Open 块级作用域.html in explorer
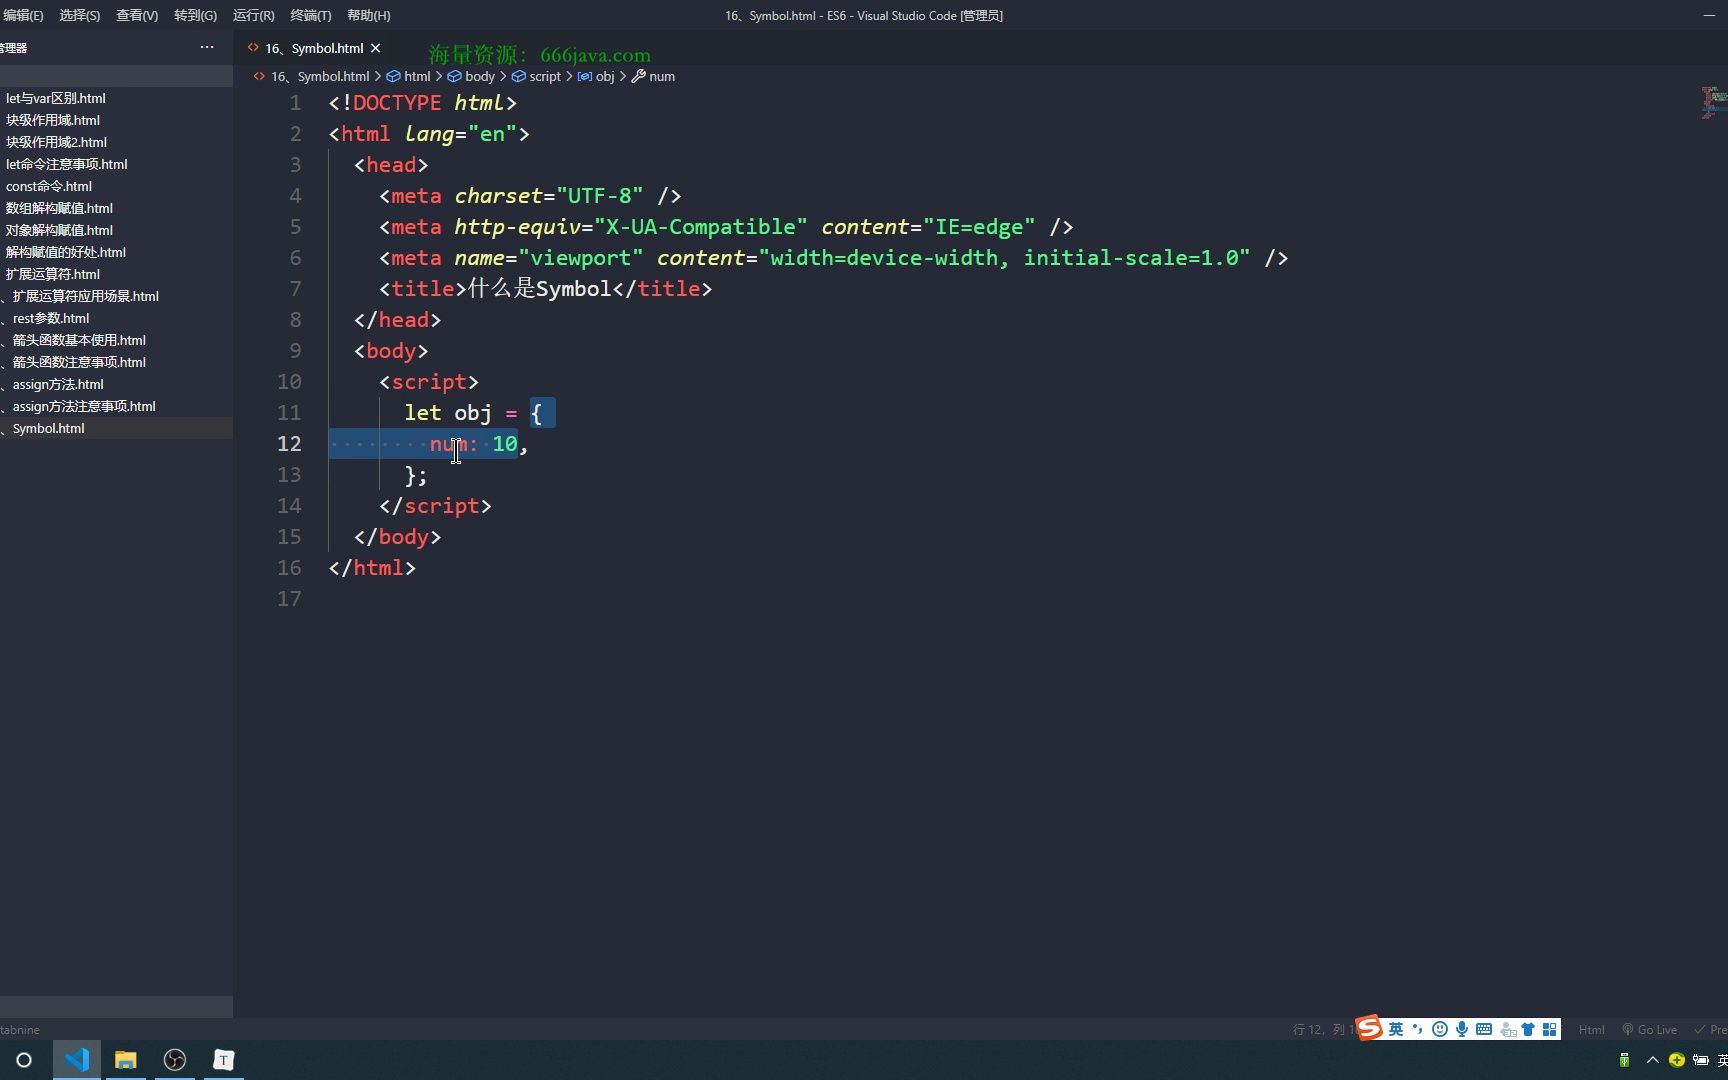 tap(116, 120)
